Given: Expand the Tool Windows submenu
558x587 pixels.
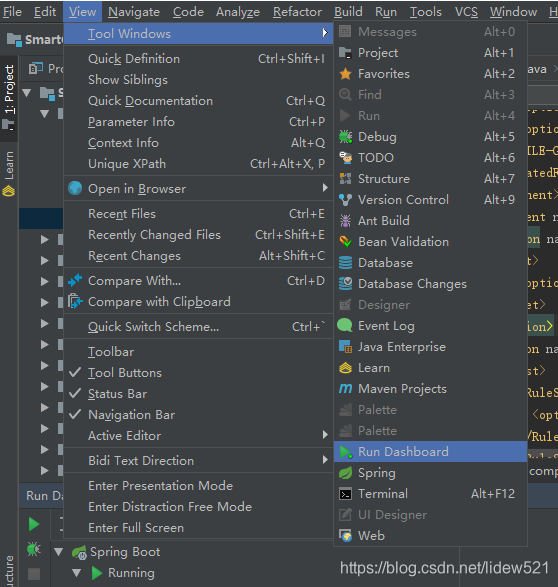Looking at the screenshot, I should tap(198, 34).
